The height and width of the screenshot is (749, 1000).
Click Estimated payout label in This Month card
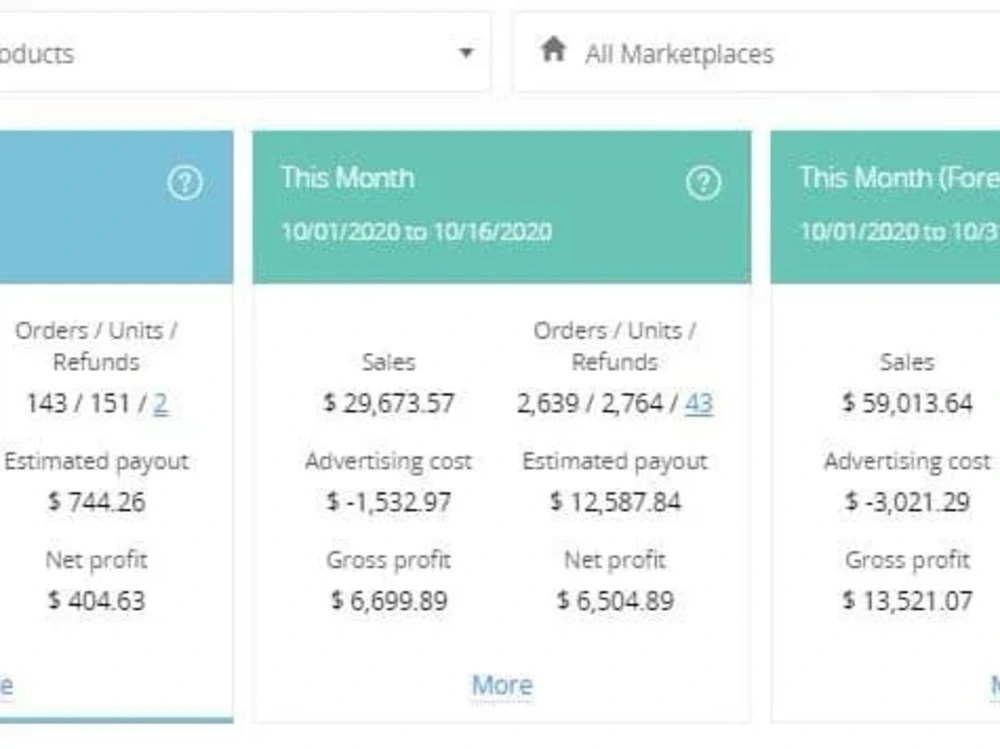[615, 461]
